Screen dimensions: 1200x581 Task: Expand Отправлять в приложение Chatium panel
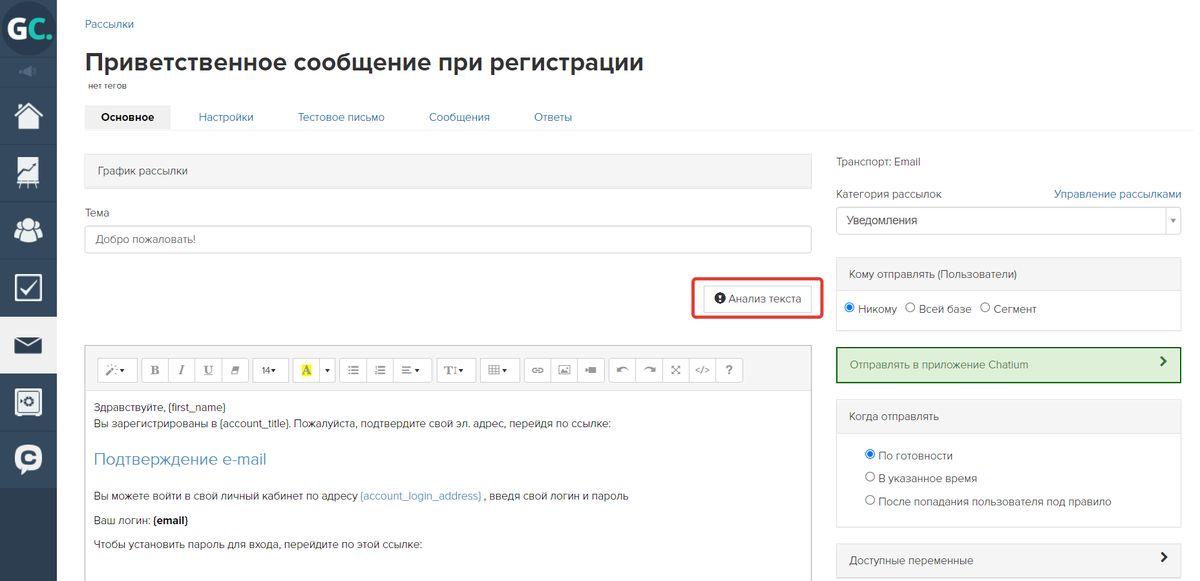click(x=1008, y=365)
